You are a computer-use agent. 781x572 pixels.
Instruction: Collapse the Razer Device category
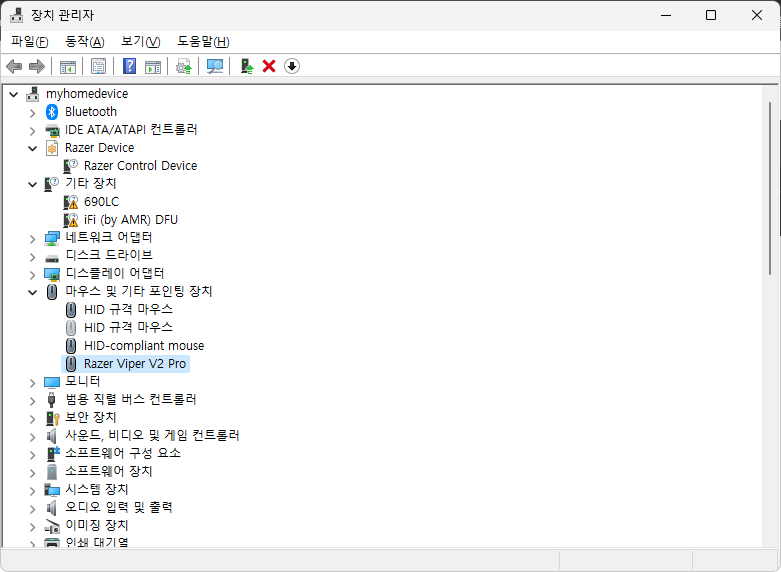[33, 148]
